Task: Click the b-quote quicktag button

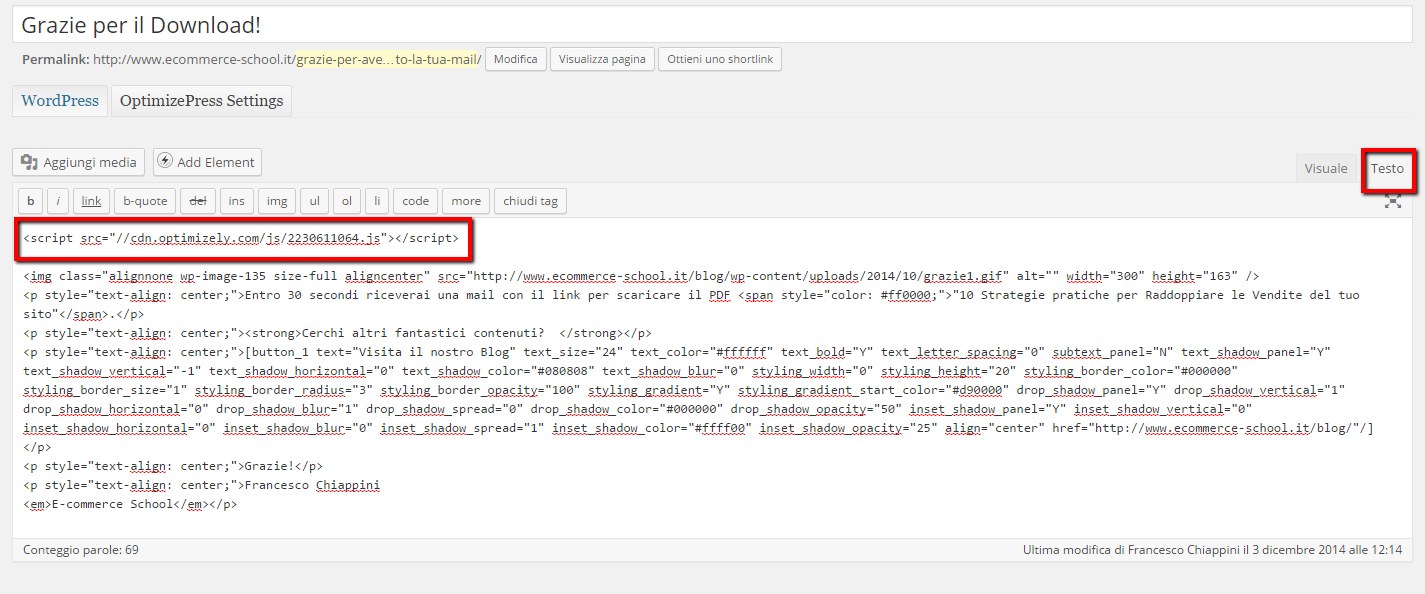Action: tap(145, 201)
